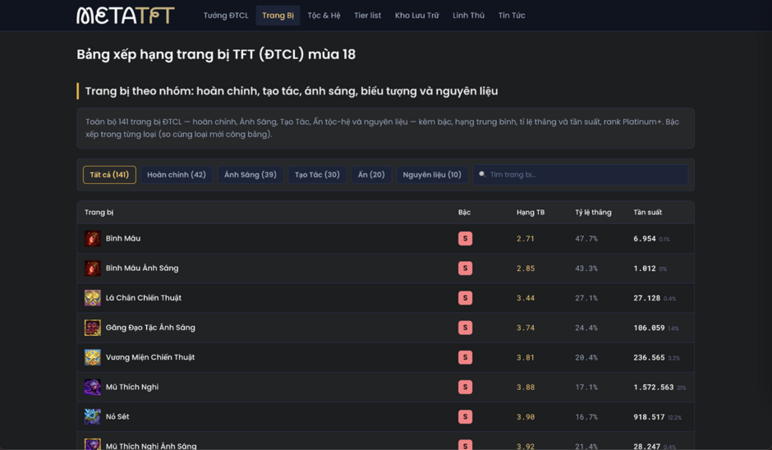
Task: Click the Vương Miện Chiến Thuật item icon
Action: 93,357
